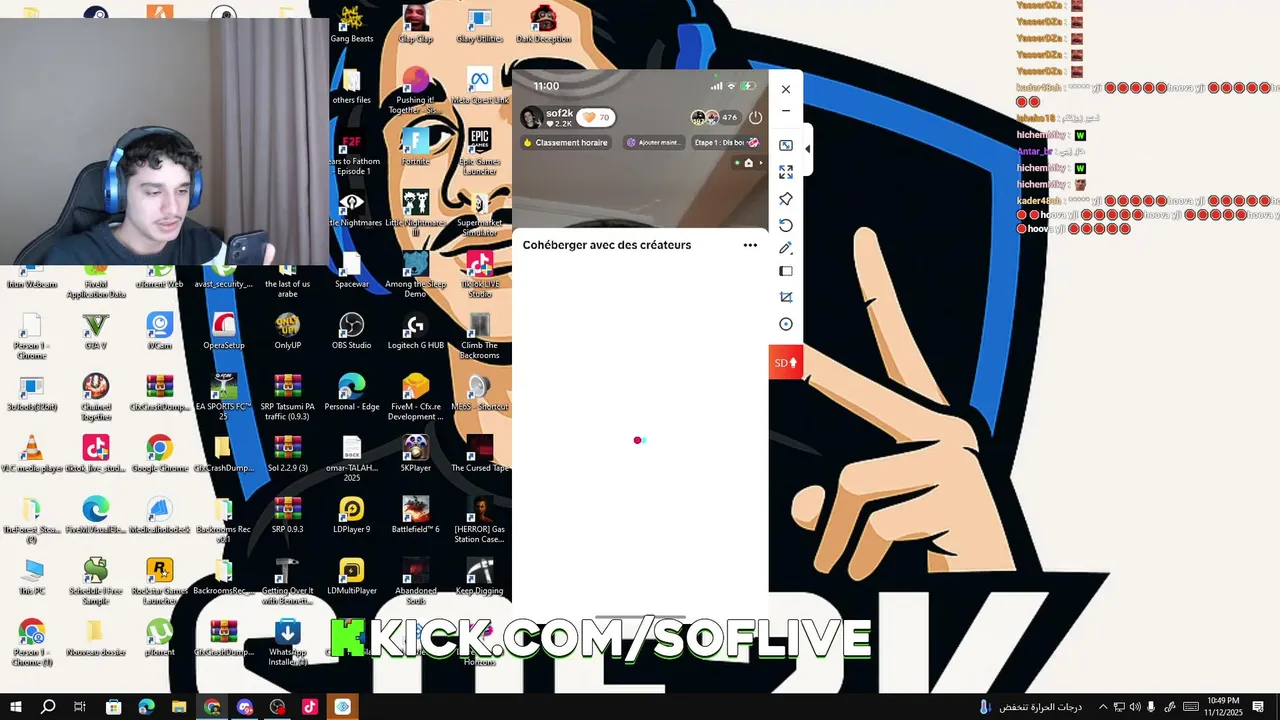Select the OperaSetup desktop icon
Viewport: 1280px width, 720px height.
click(x=224, y=332)
